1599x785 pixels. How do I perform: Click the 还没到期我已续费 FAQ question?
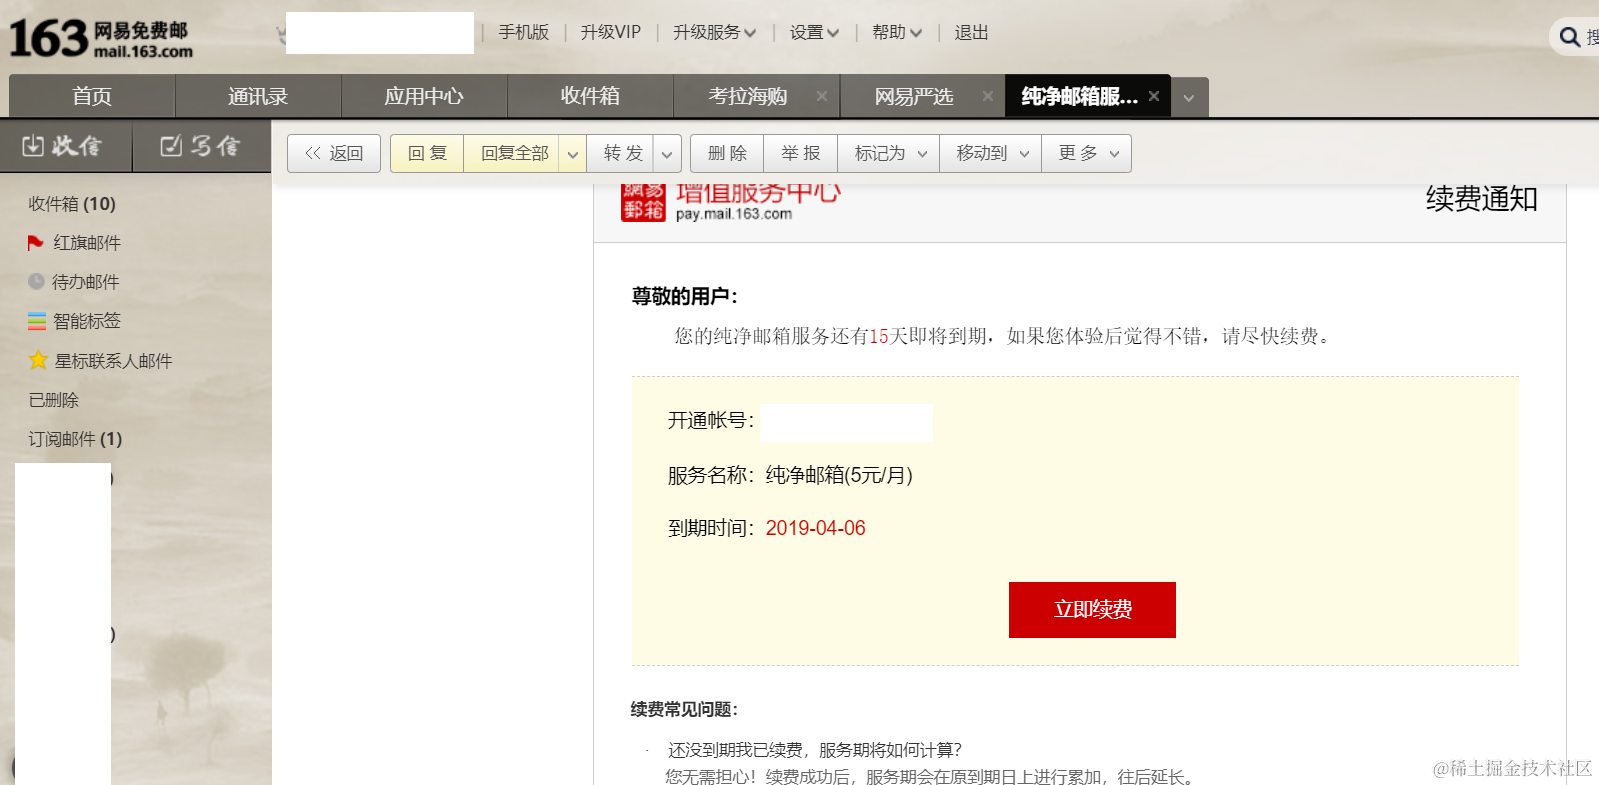814,750
